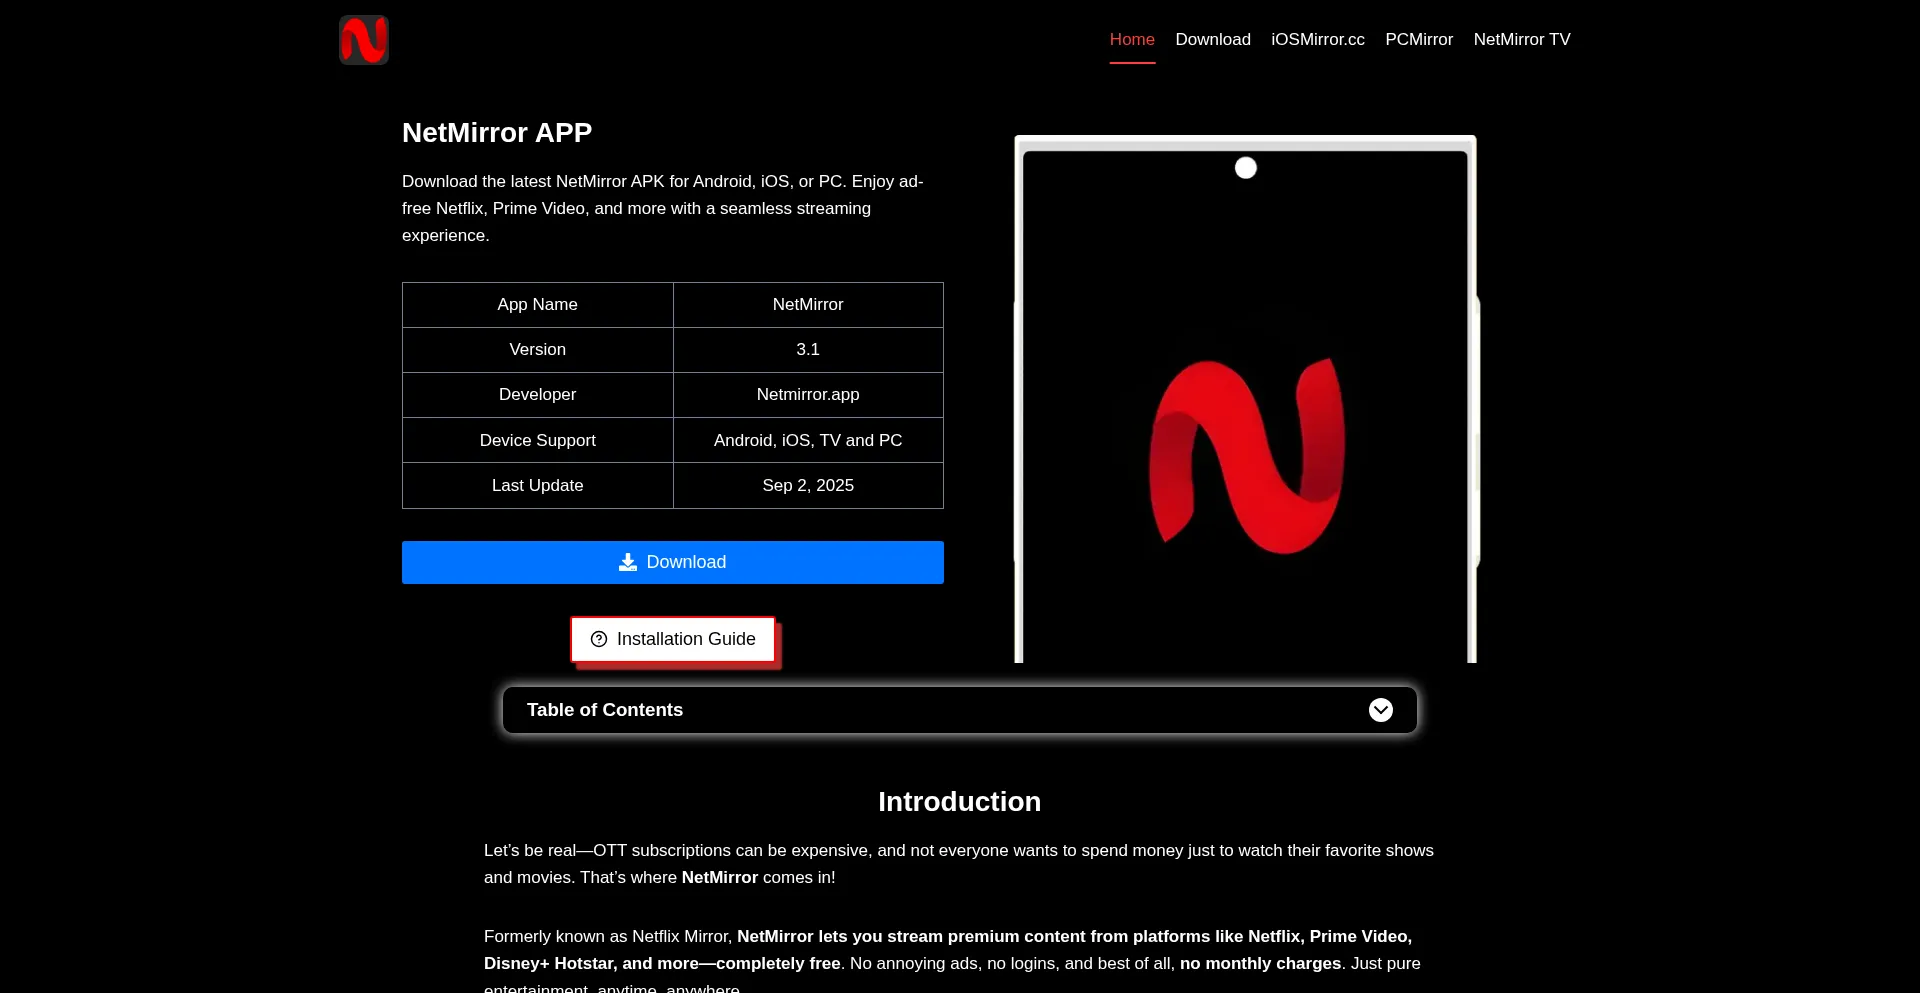The width and height of the screenshot is (1920, 993).
Task: Click the download arrow icon in the blue button
Action: point(628,562)
